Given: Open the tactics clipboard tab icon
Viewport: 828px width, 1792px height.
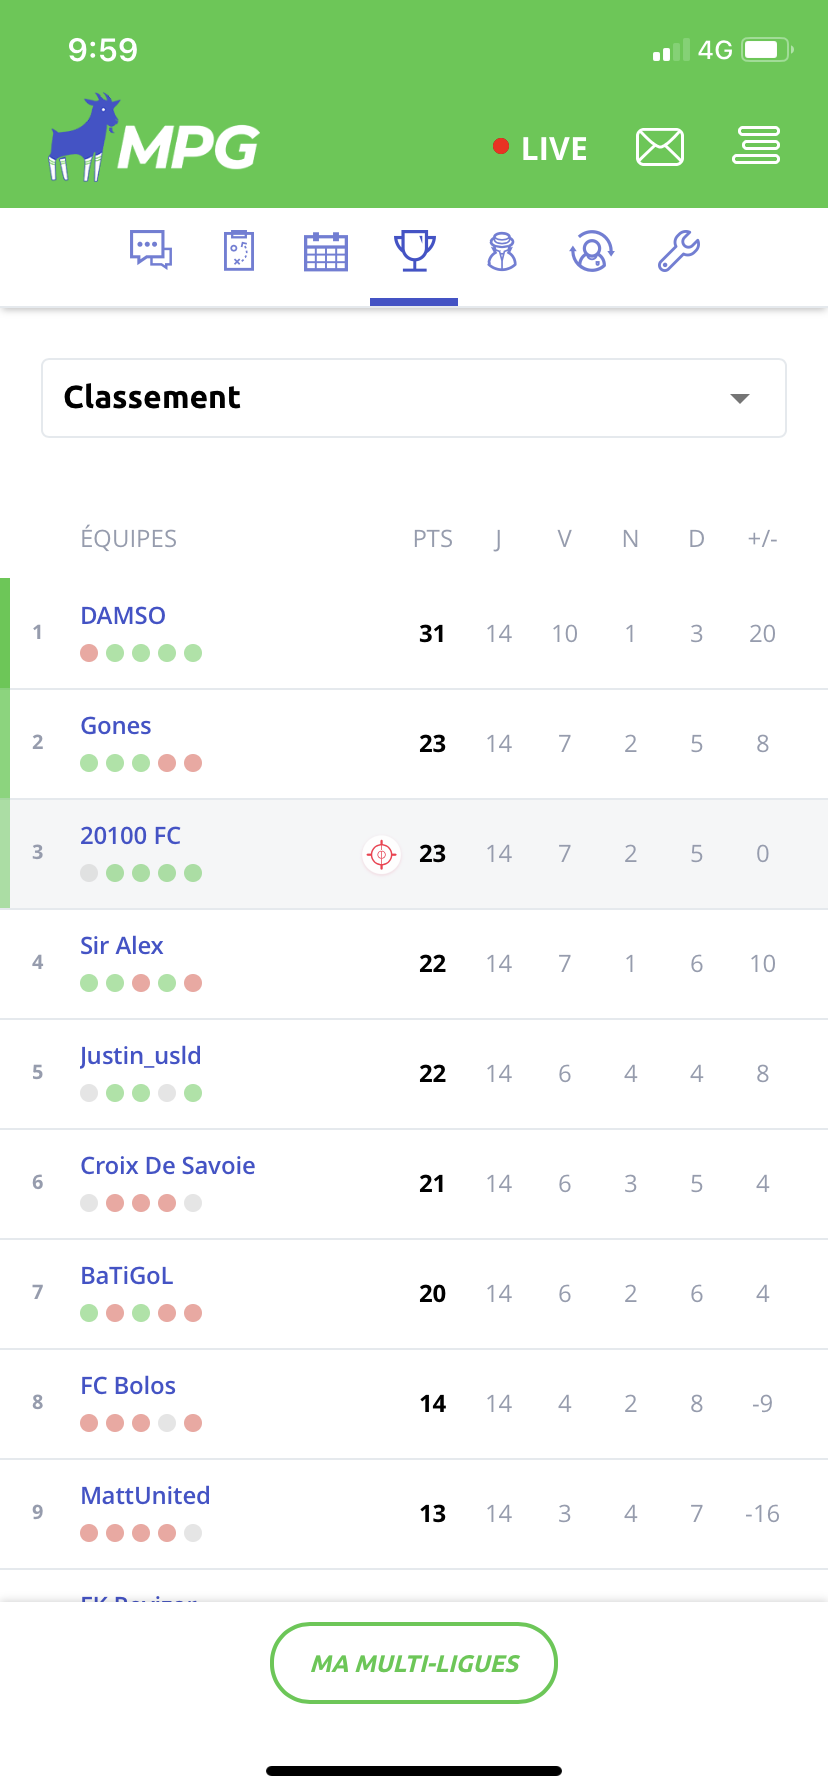Looking at the screenshot, I should 239,250.
